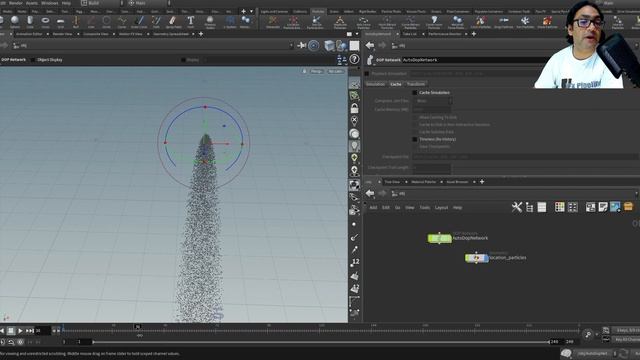
Task: Click the orange box icon in network editor
Action: tap(628, 207)
